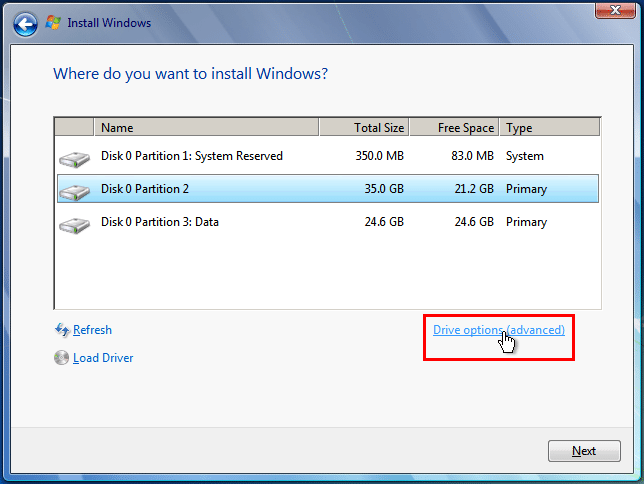Screen dimensions: 644x484
Task: Click the 35.0 GB total size value
Action: point(384,189)
